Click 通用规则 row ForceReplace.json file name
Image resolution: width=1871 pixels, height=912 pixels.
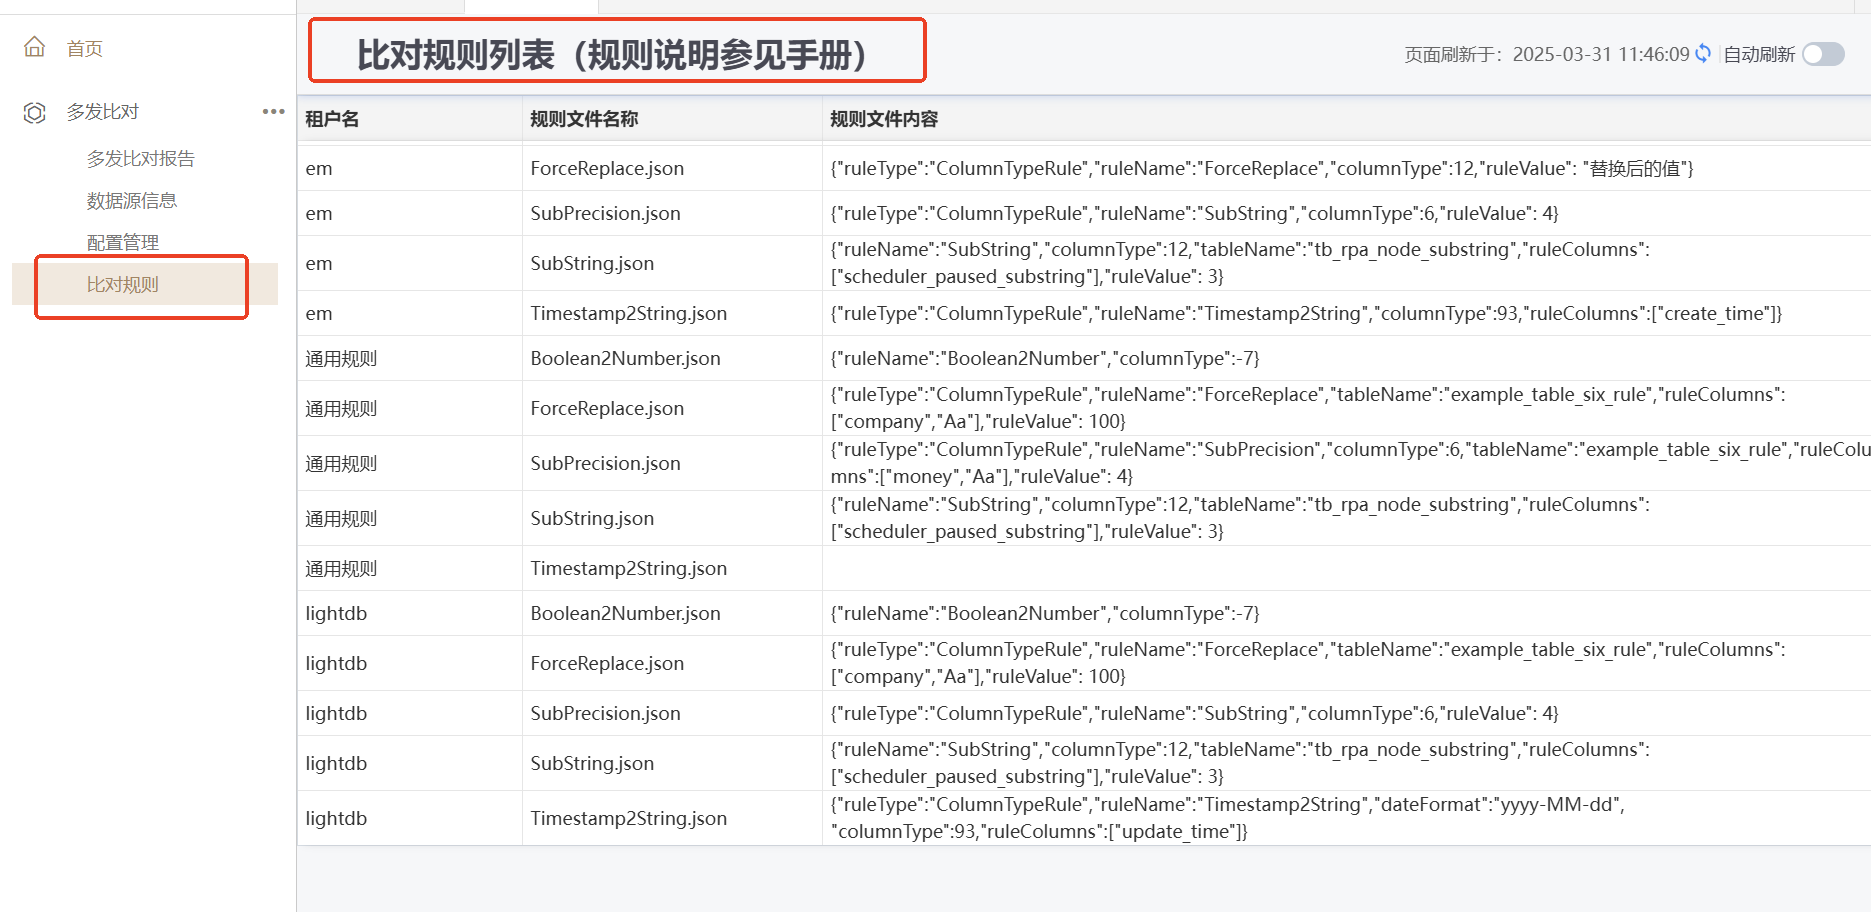pos(607,408)
